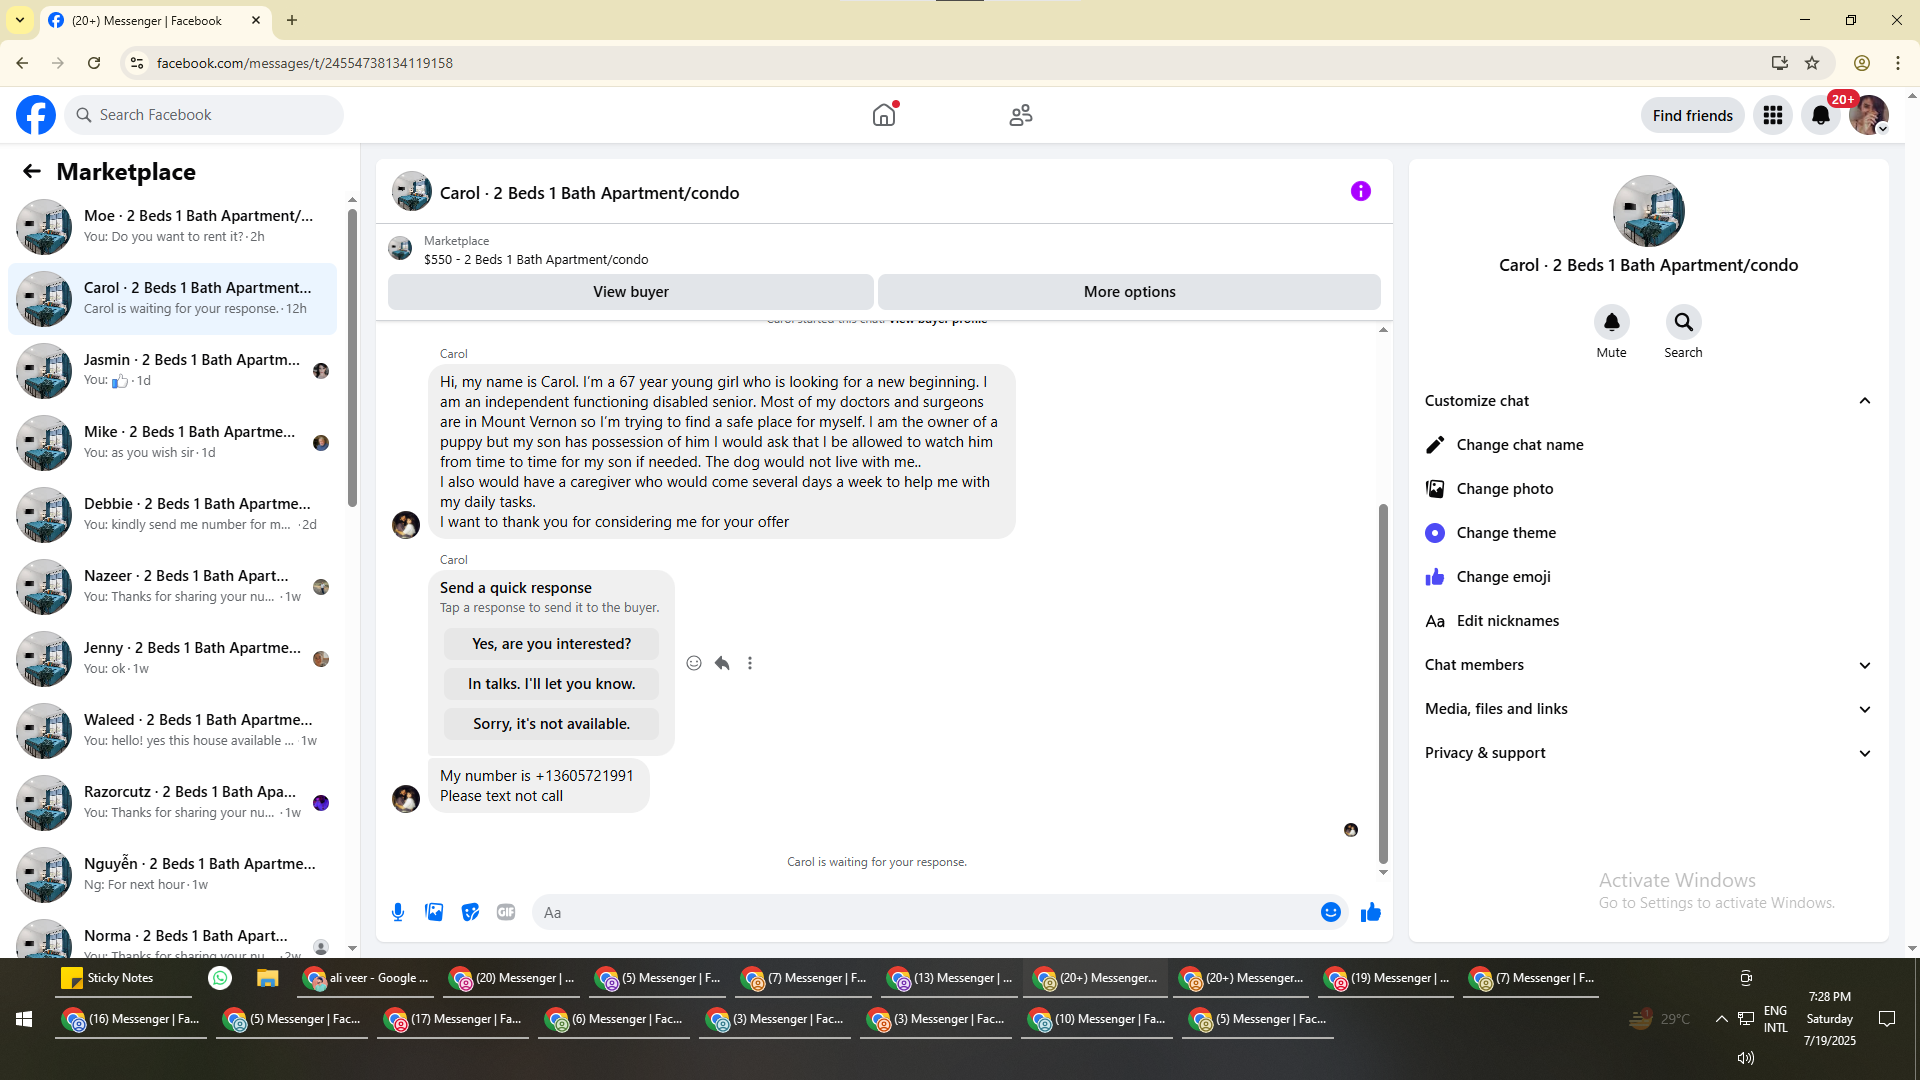This screenshot has width=1920, height=1080.
Task: Expand Media, files and links
Action: (x=1864, y=709)
